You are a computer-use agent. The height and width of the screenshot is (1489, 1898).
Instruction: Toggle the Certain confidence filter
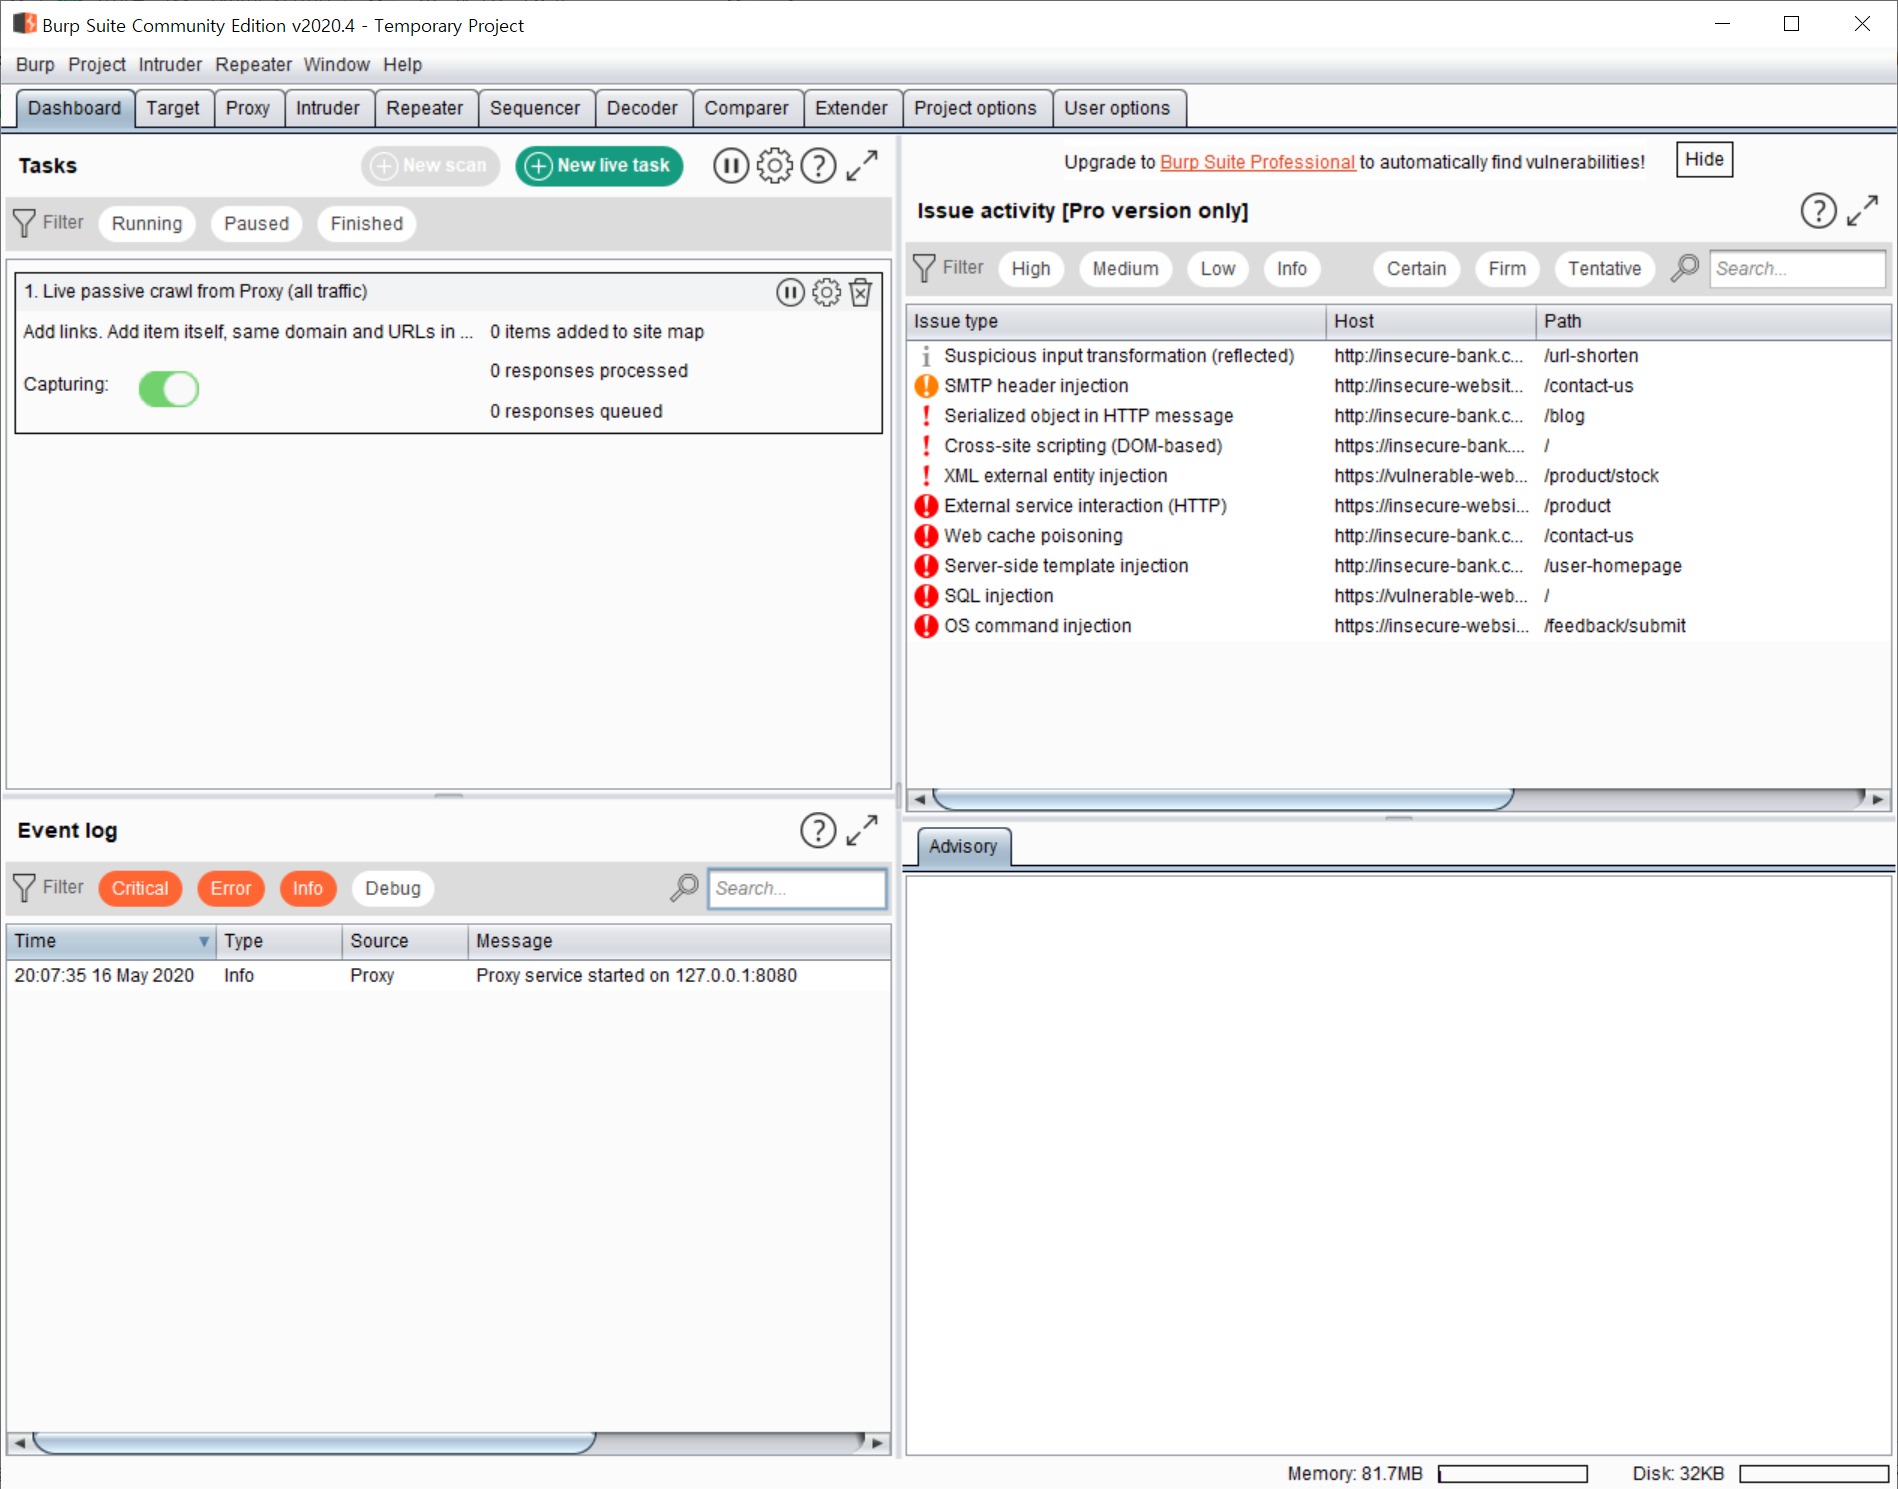click(x=1416, y=268)
